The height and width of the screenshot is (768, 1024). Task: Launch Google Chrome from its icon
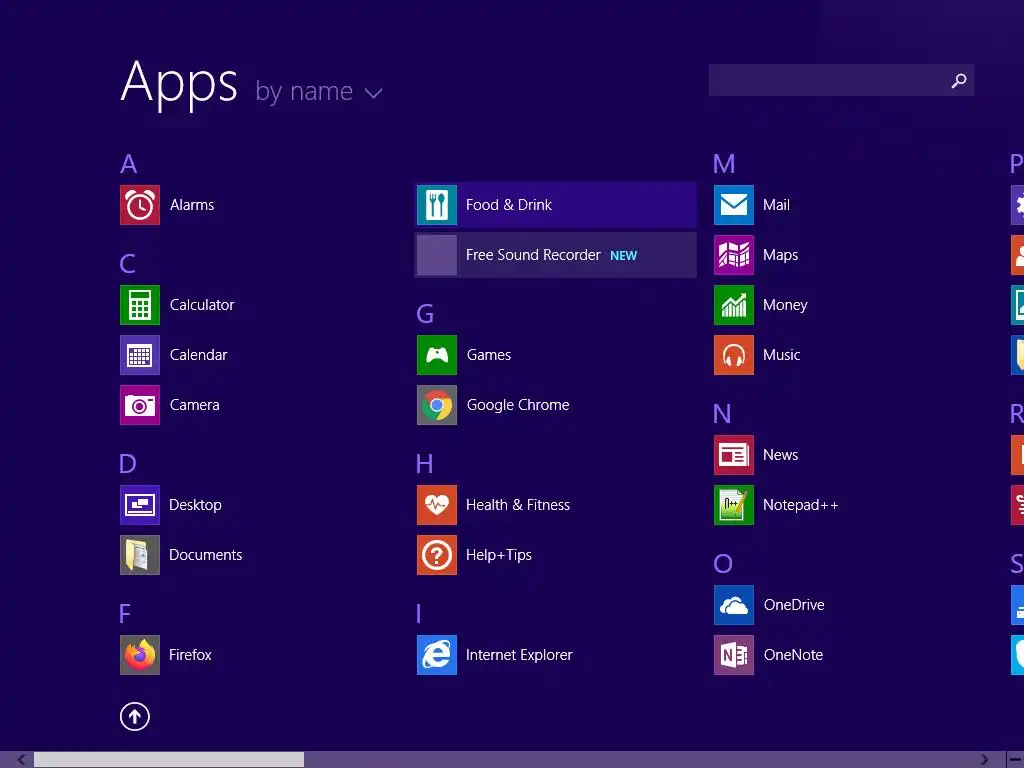pos(437,405)
